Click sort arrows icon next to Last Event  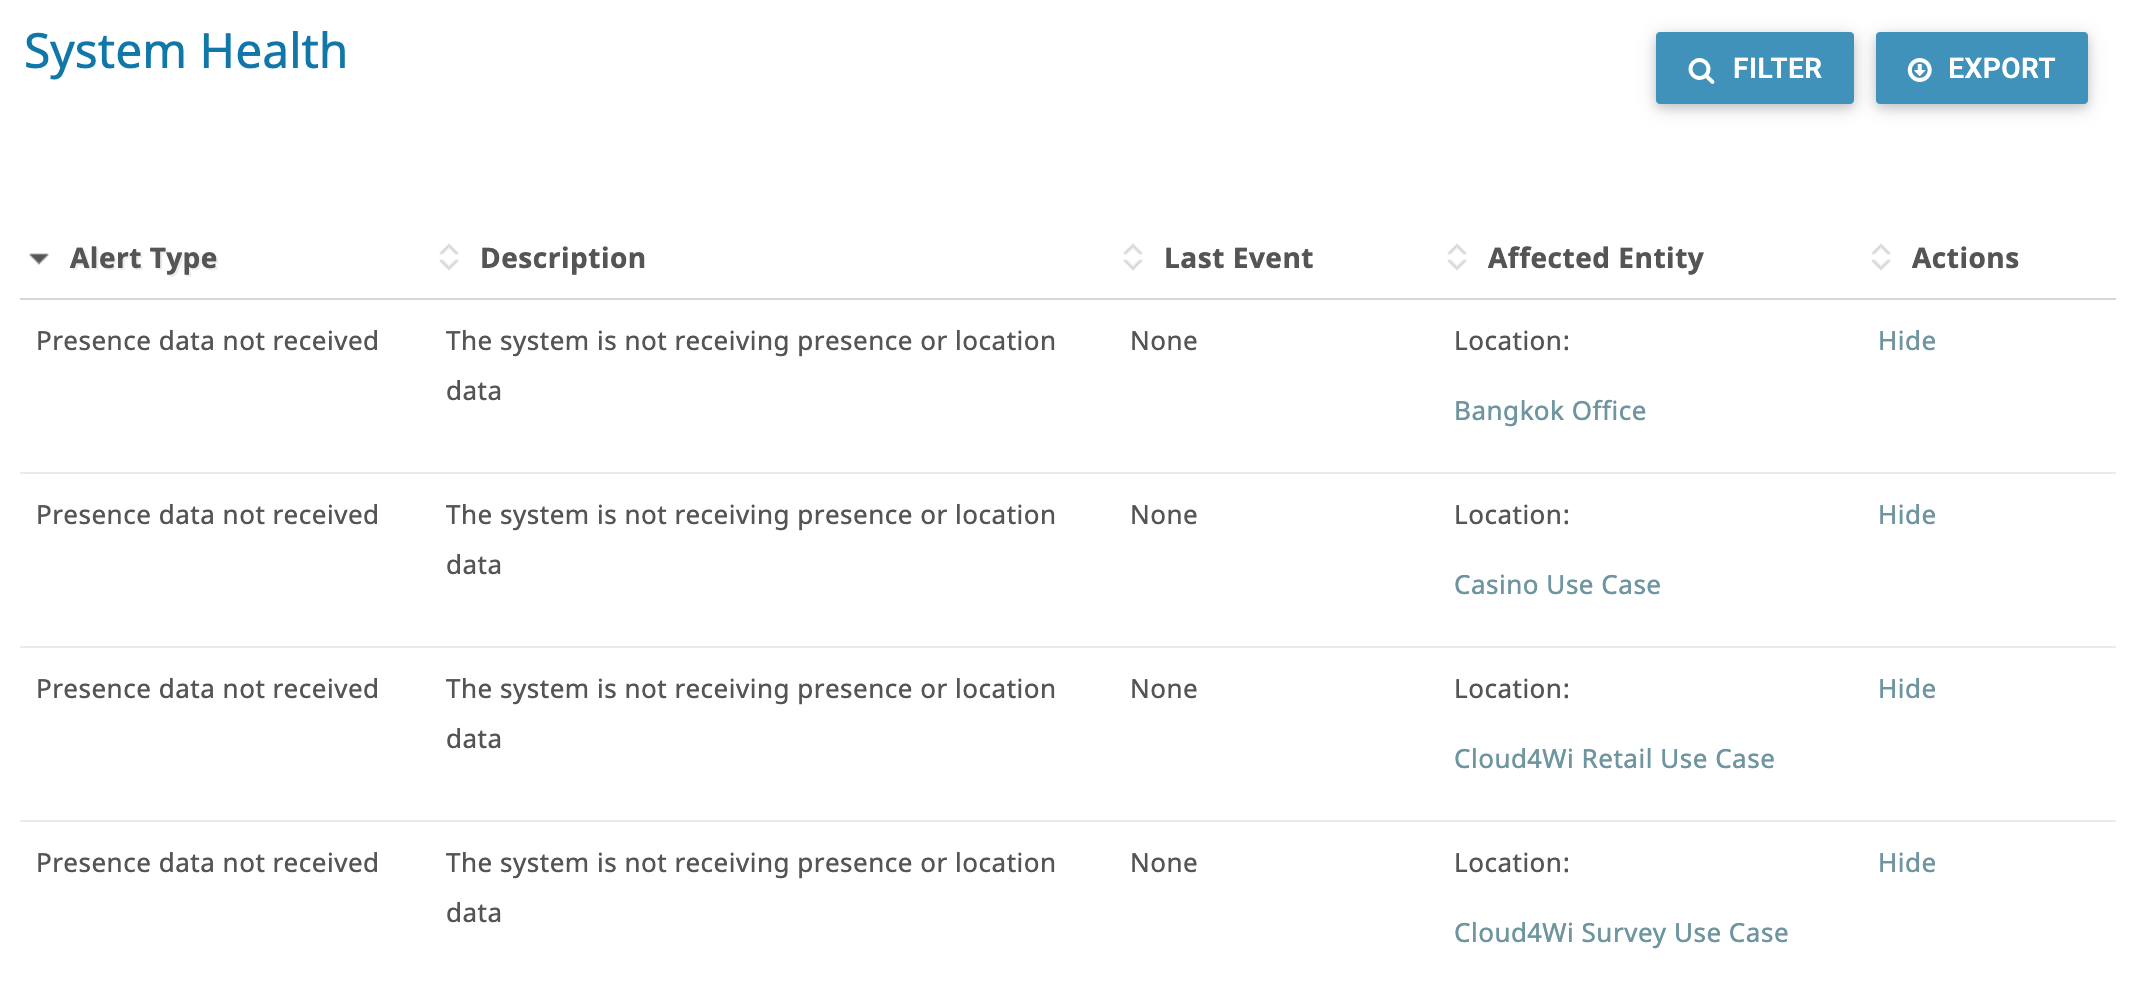click(x=1133, y=257)
